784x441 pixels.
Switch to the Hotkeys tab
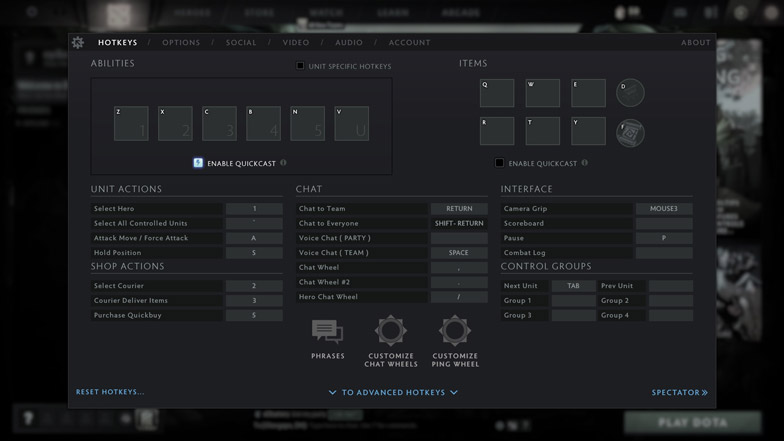[118, 42]
